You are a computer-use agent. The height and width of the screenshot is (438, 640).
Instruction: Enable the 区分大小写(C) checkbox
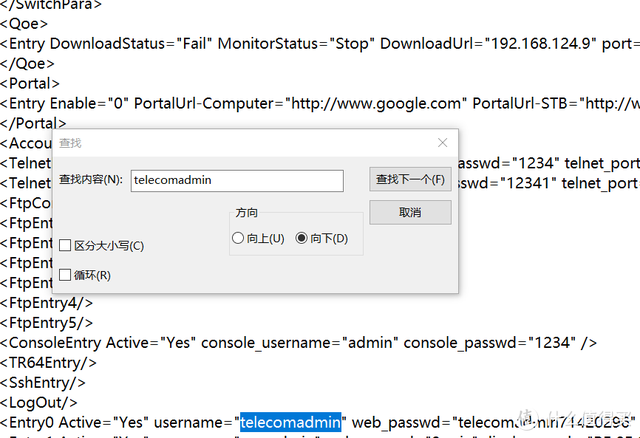click(66, 246)
